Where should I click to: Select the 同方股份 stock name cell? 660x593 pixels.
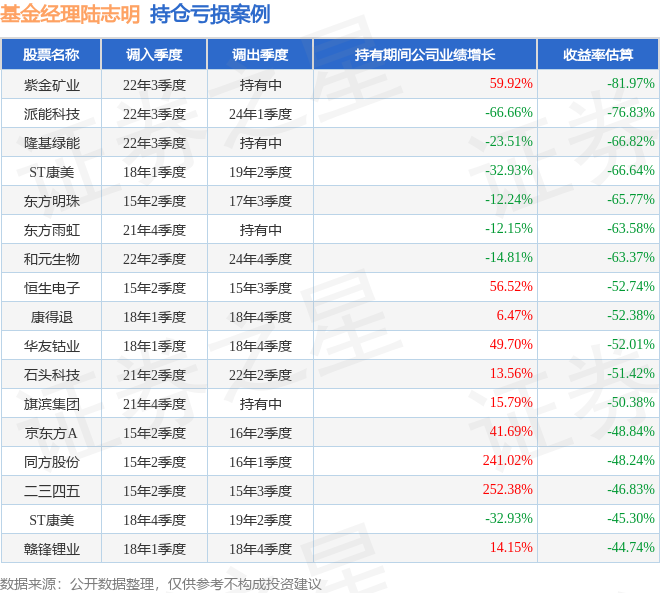point(51,462)
